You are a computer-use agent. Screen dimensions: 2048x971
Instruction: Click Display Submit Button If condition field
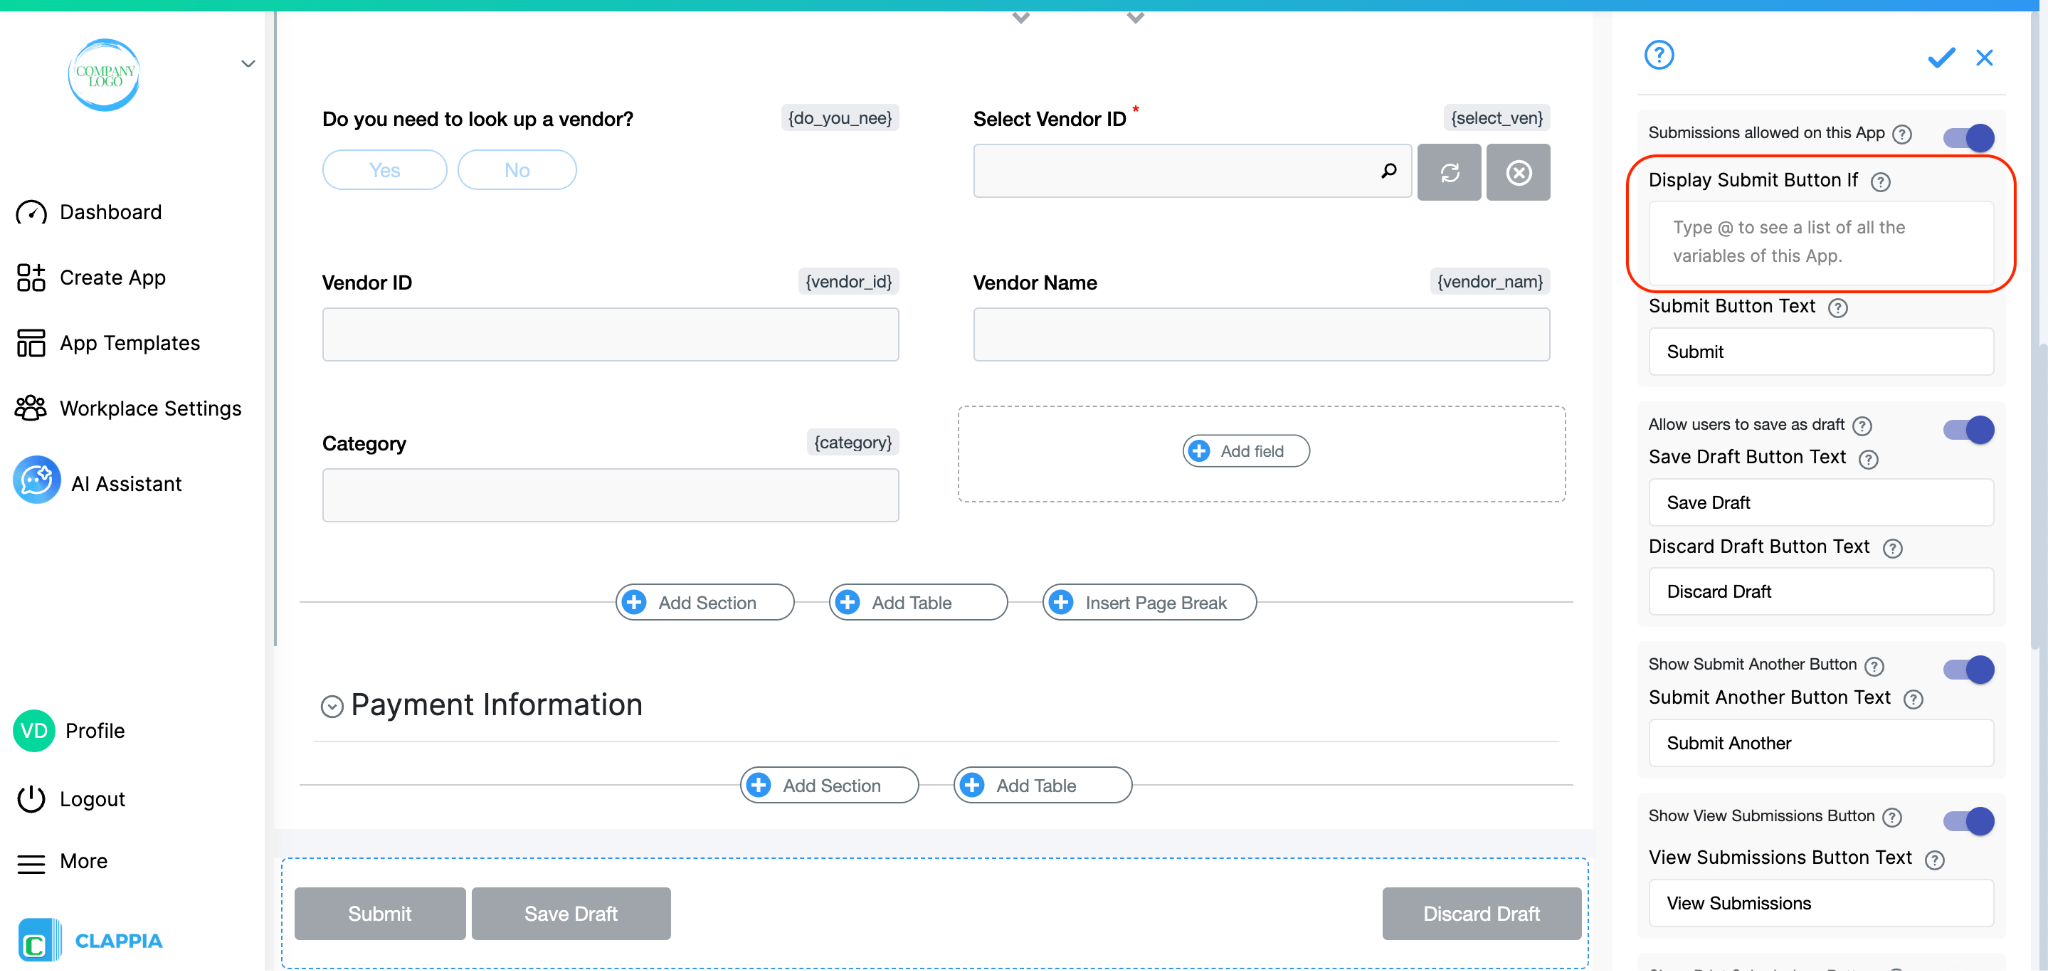1821,243
